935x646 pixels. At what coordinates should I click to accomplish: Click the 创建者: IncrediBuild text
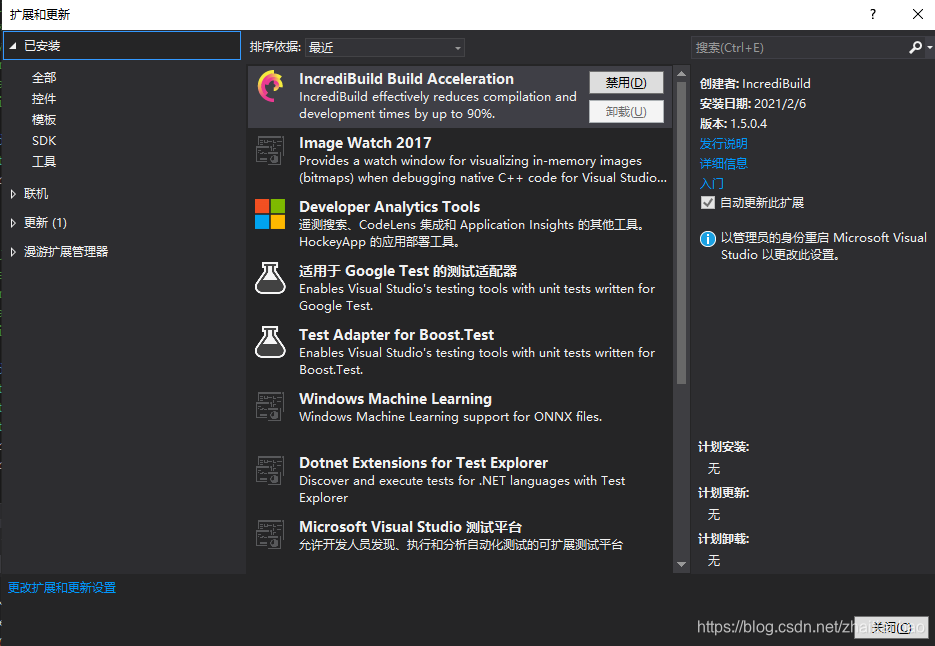tap(755, 84)
